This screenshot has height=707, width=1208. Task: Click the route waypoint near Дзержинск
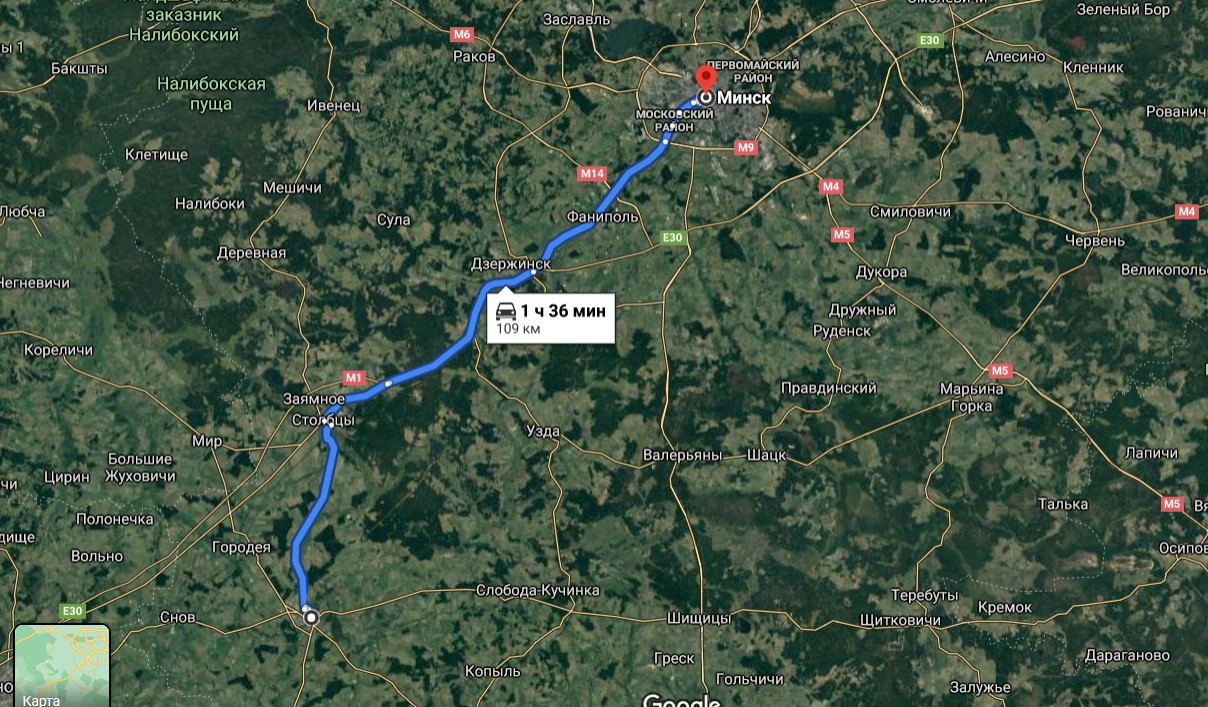534,272
